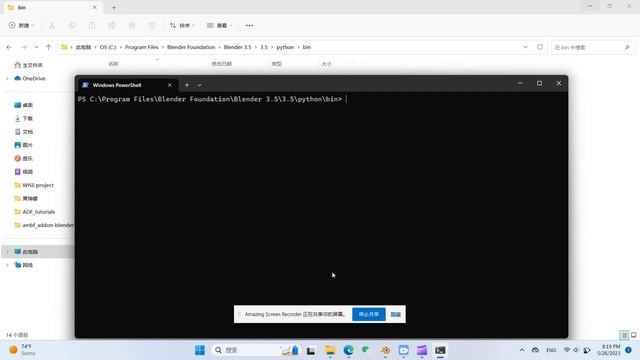The height and width of the screenshot is (360, 640).
Task: Open ambf_addon-blender folder
Action: 44,225
